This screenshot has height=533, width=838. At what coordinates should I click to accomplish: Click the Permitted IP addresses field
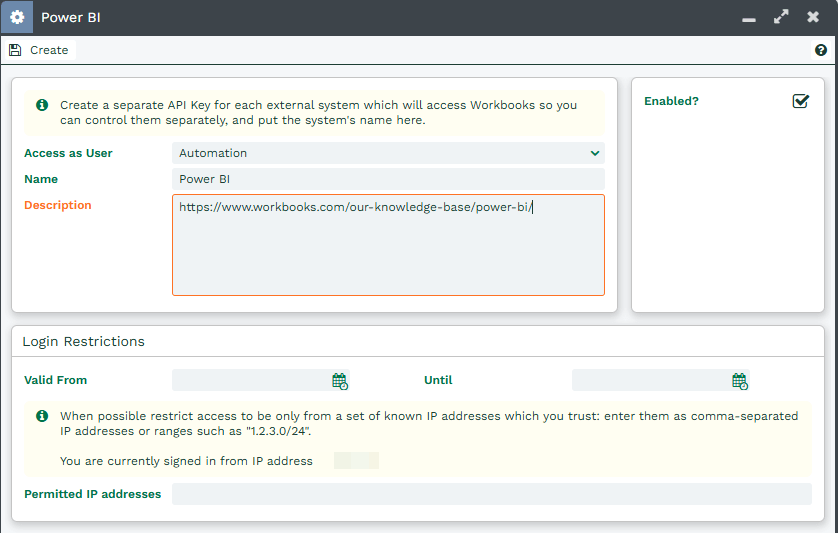[x=492, y=494]
